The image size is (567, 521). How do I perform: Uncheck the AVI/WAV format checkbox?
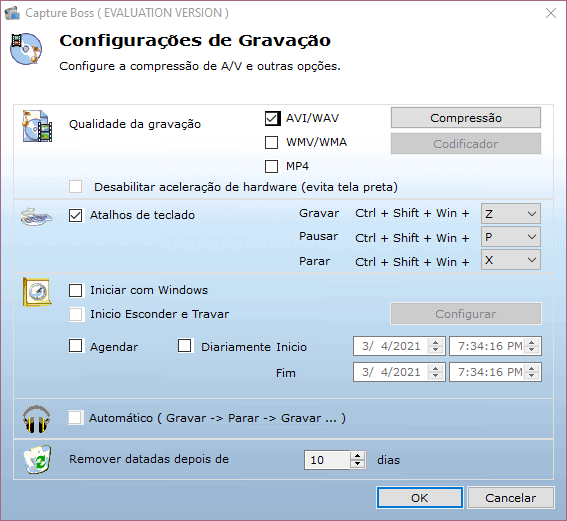click(272, 118)
